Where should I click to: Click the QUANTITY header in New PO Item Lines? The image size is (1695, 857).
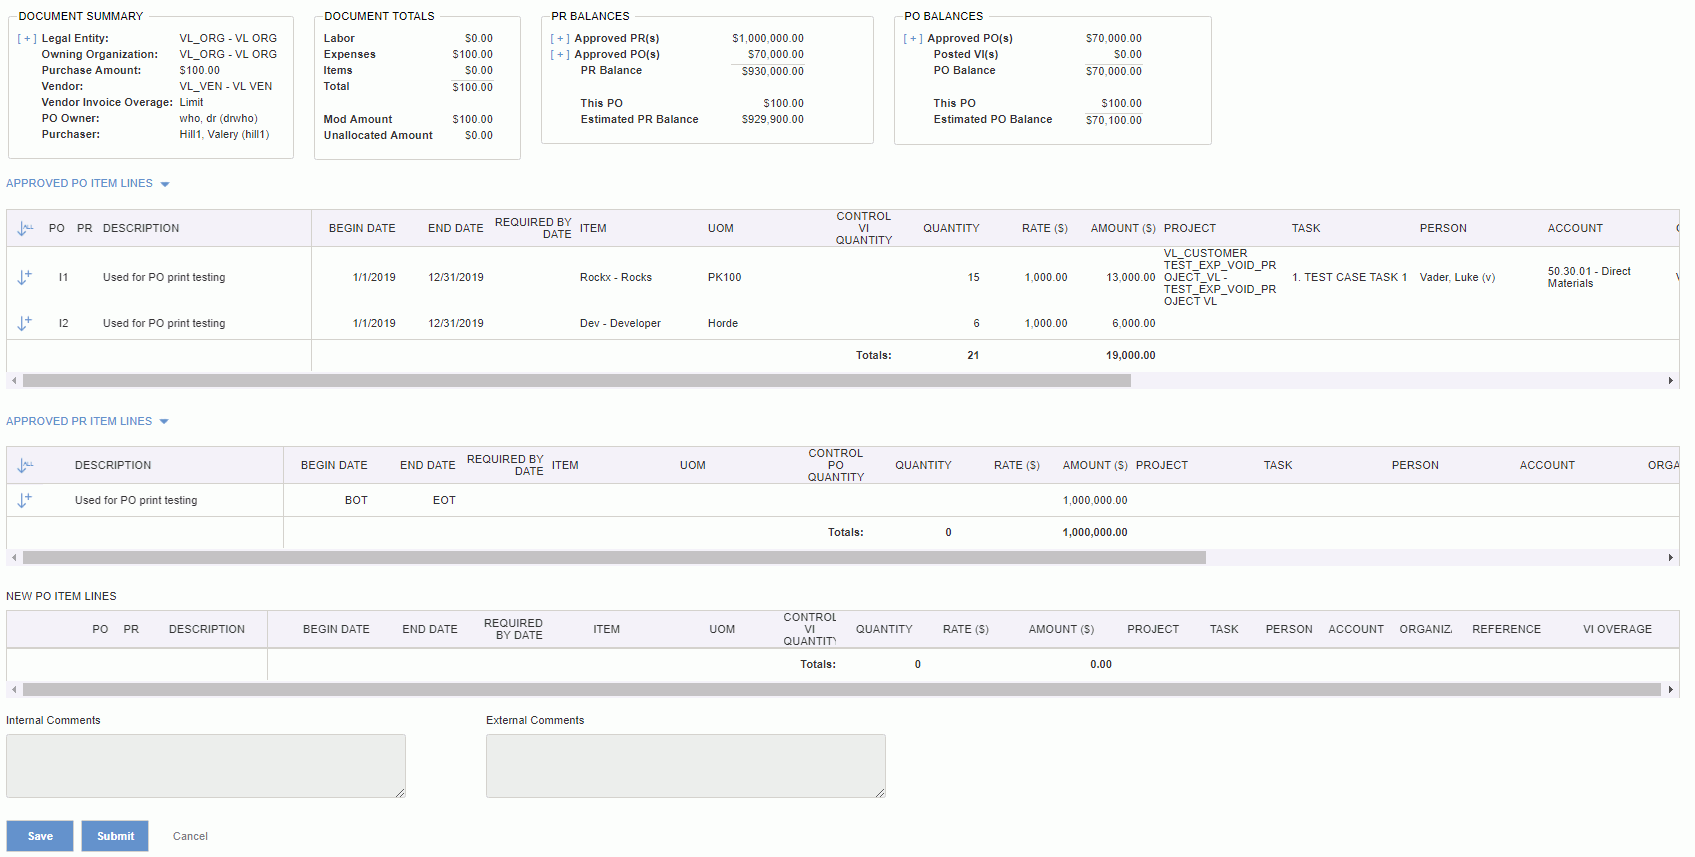coord(884,630)
